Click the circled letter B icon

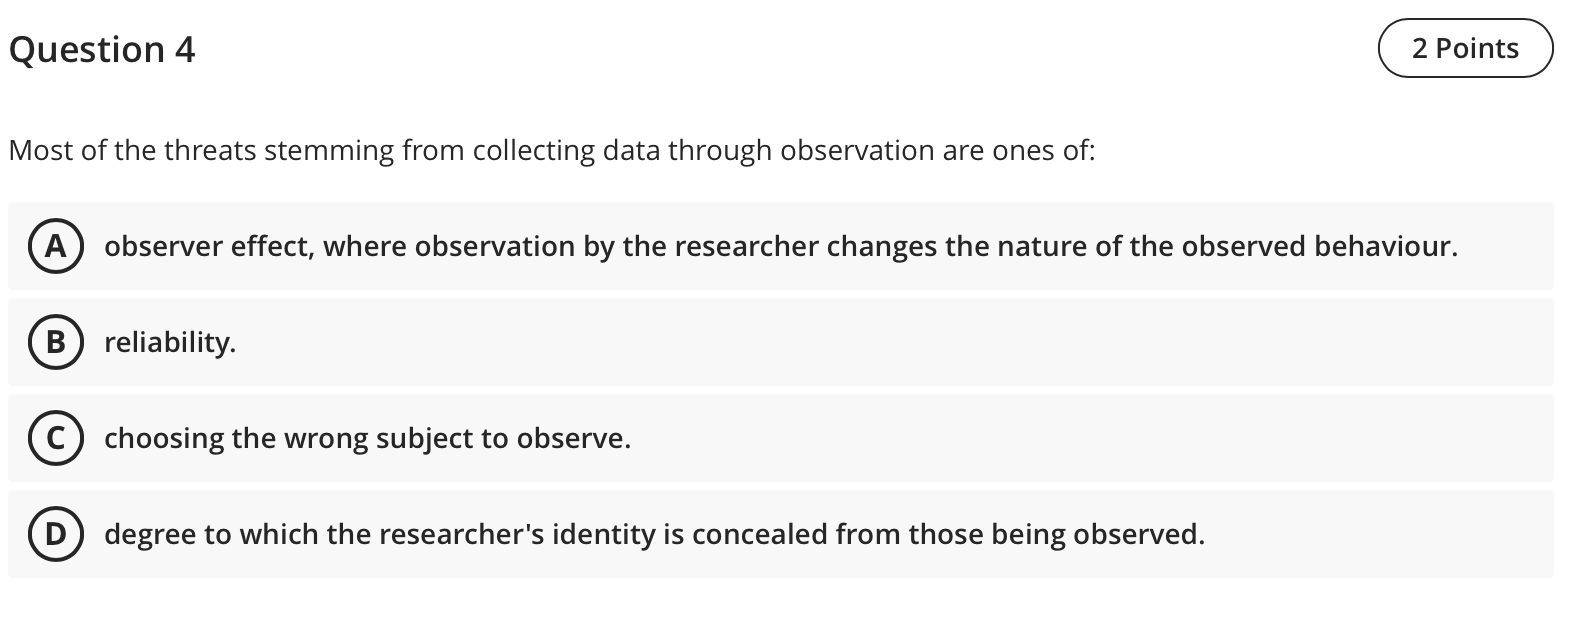(56, 342)
